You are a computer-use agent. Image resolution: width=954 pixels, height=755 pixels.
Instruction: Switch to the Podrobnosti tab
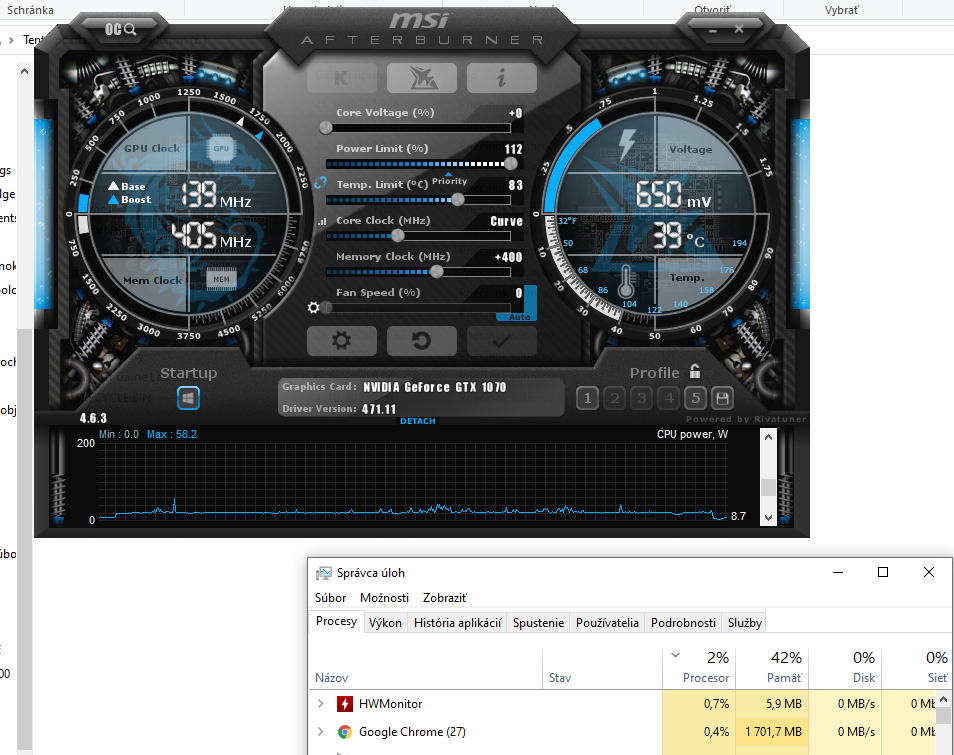pyautogui.click(x=683, y=623)
